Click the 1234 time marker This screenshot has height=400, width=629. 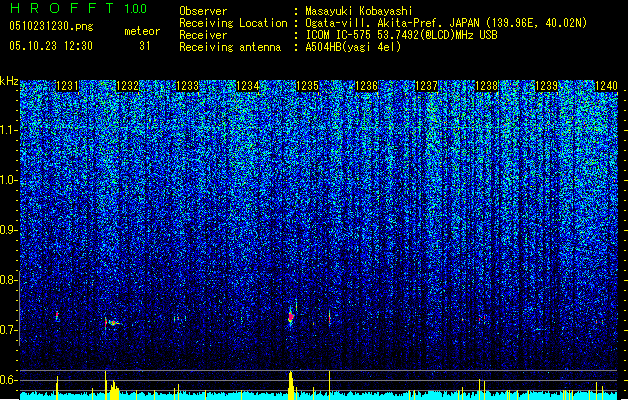(x=248, y=86)
